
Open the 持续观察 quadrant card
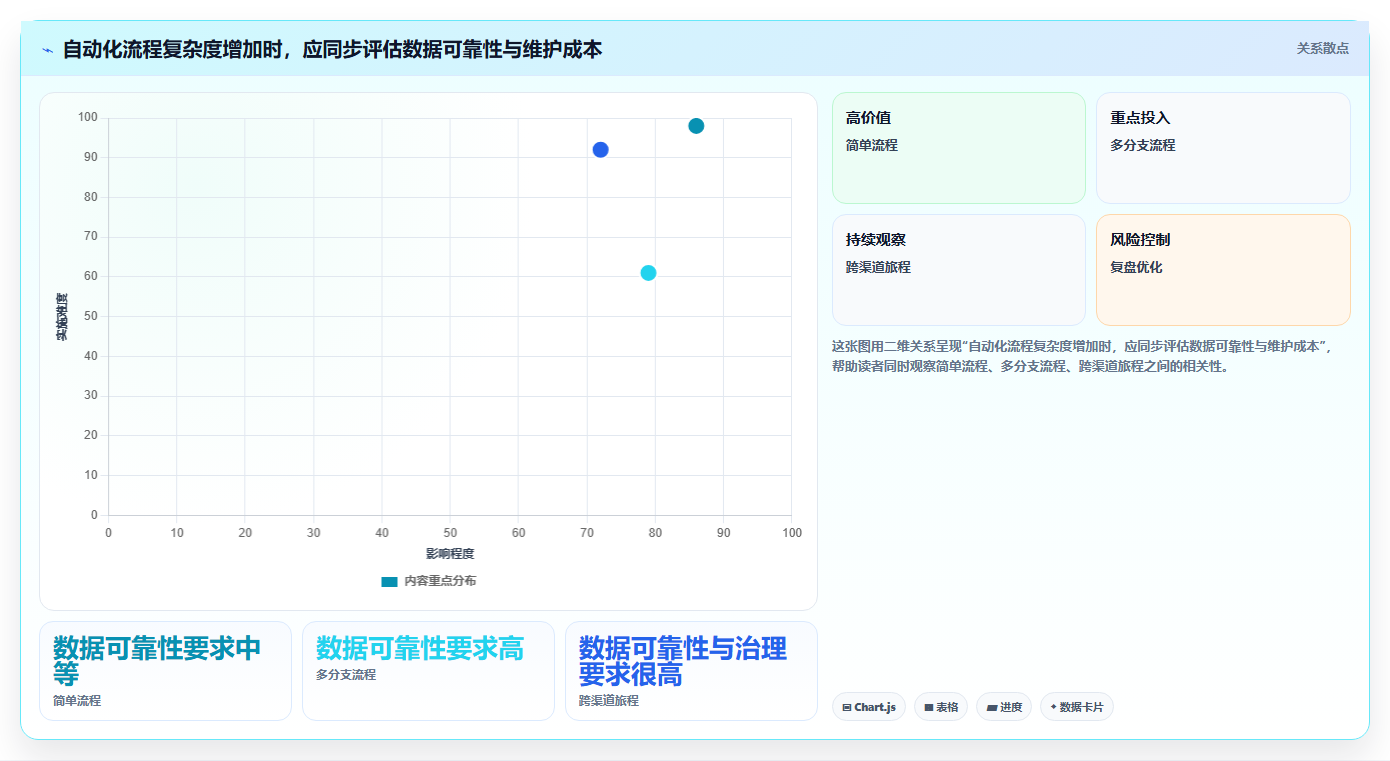pos(958,270)
